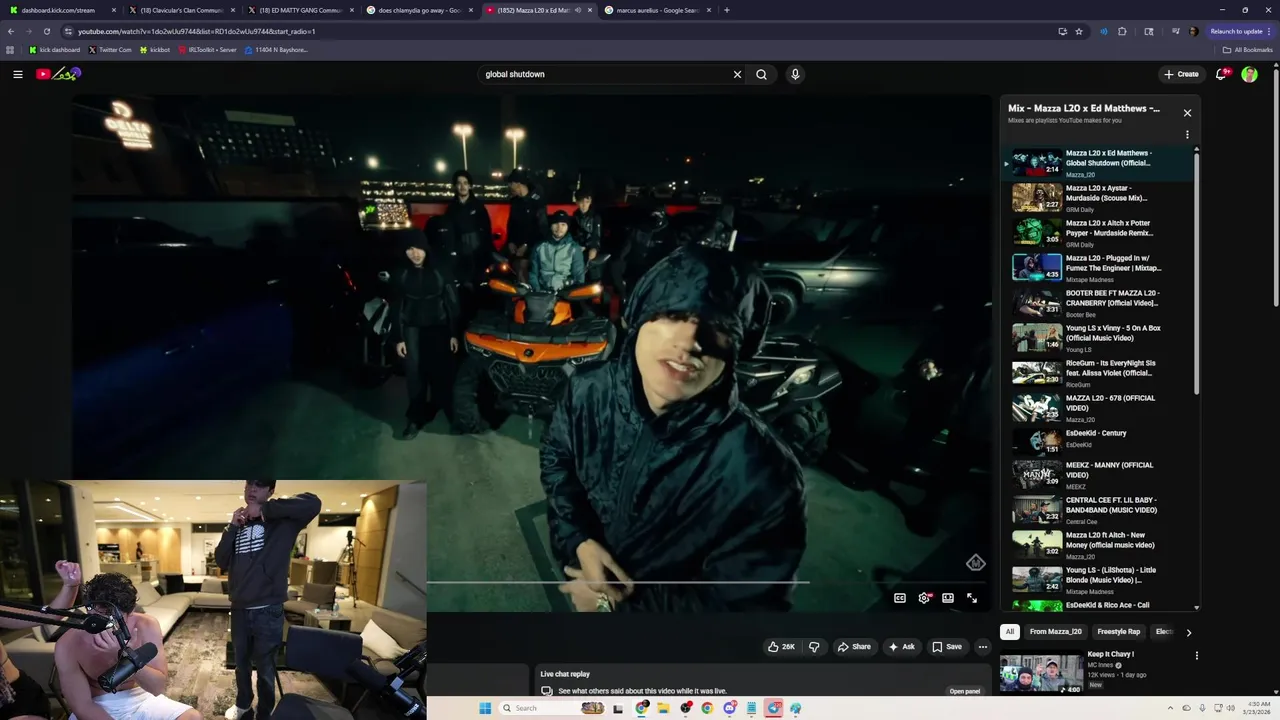Select From Mazza_l20 filter chip
1280x720 pixels.
click(1055, 632)
